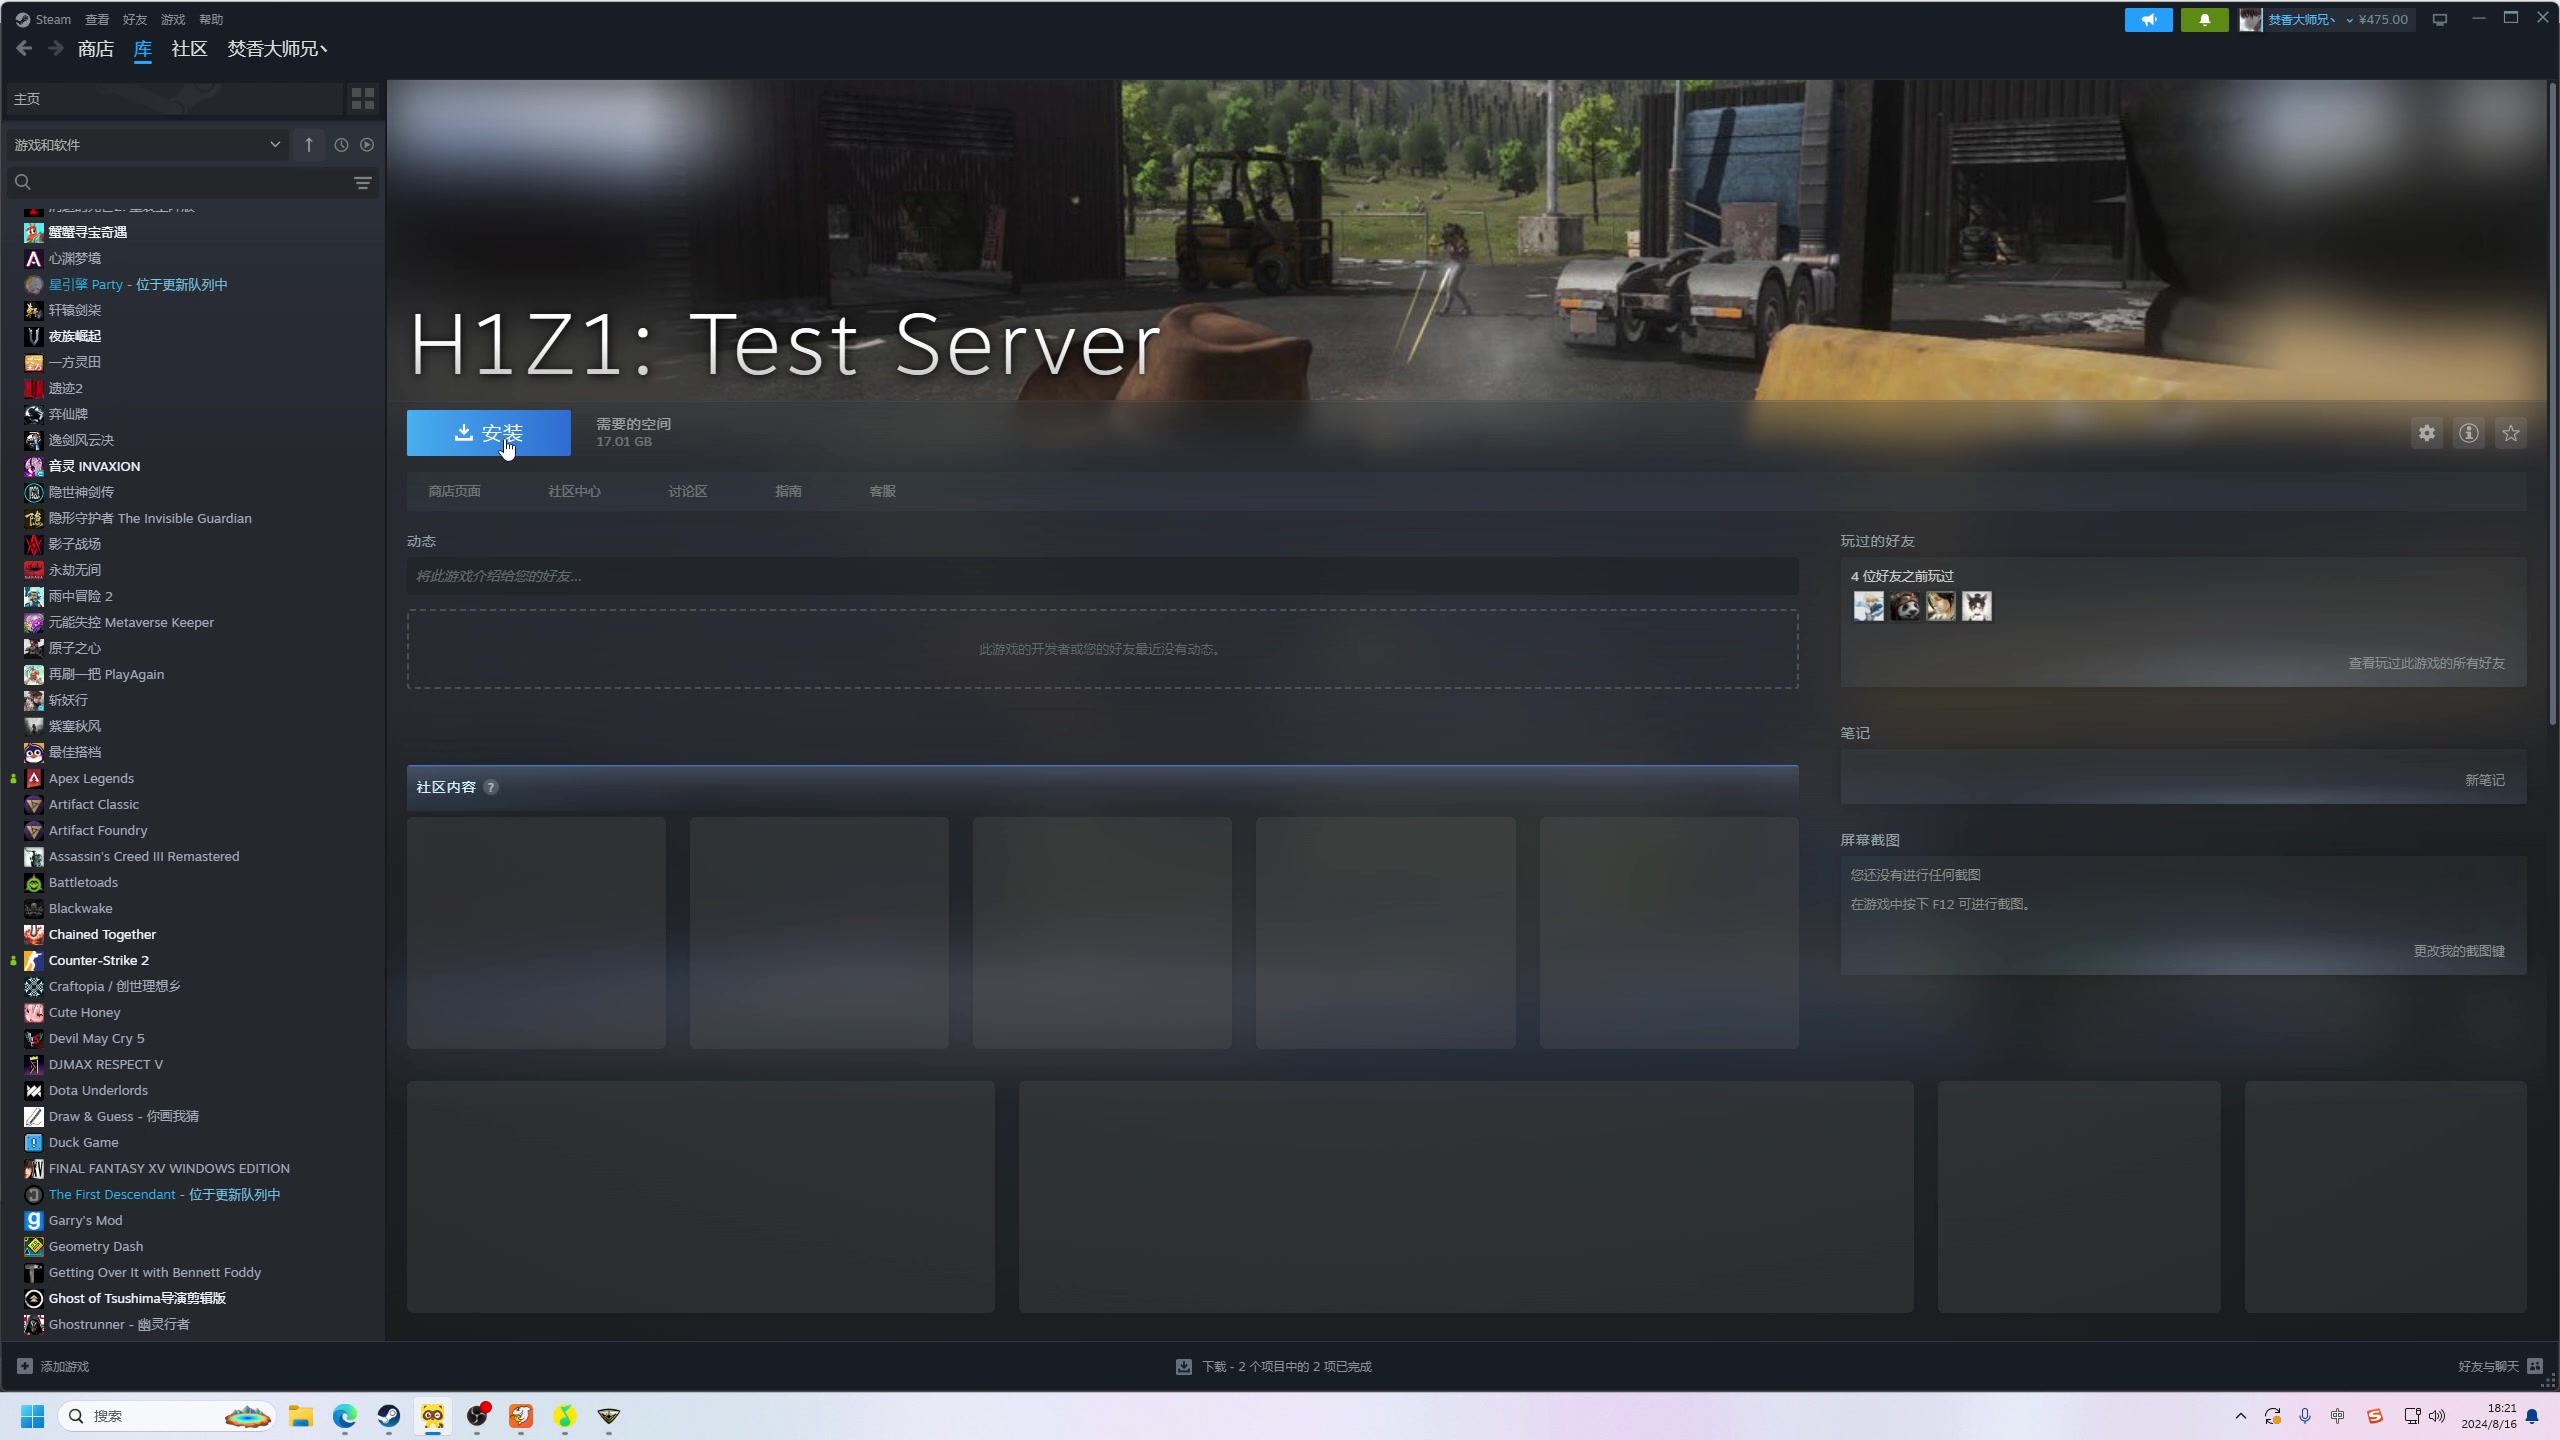Click the help icon beside 社区内容
The width and height of the screenshot is (2560, 1440).
tap(491, 787)
